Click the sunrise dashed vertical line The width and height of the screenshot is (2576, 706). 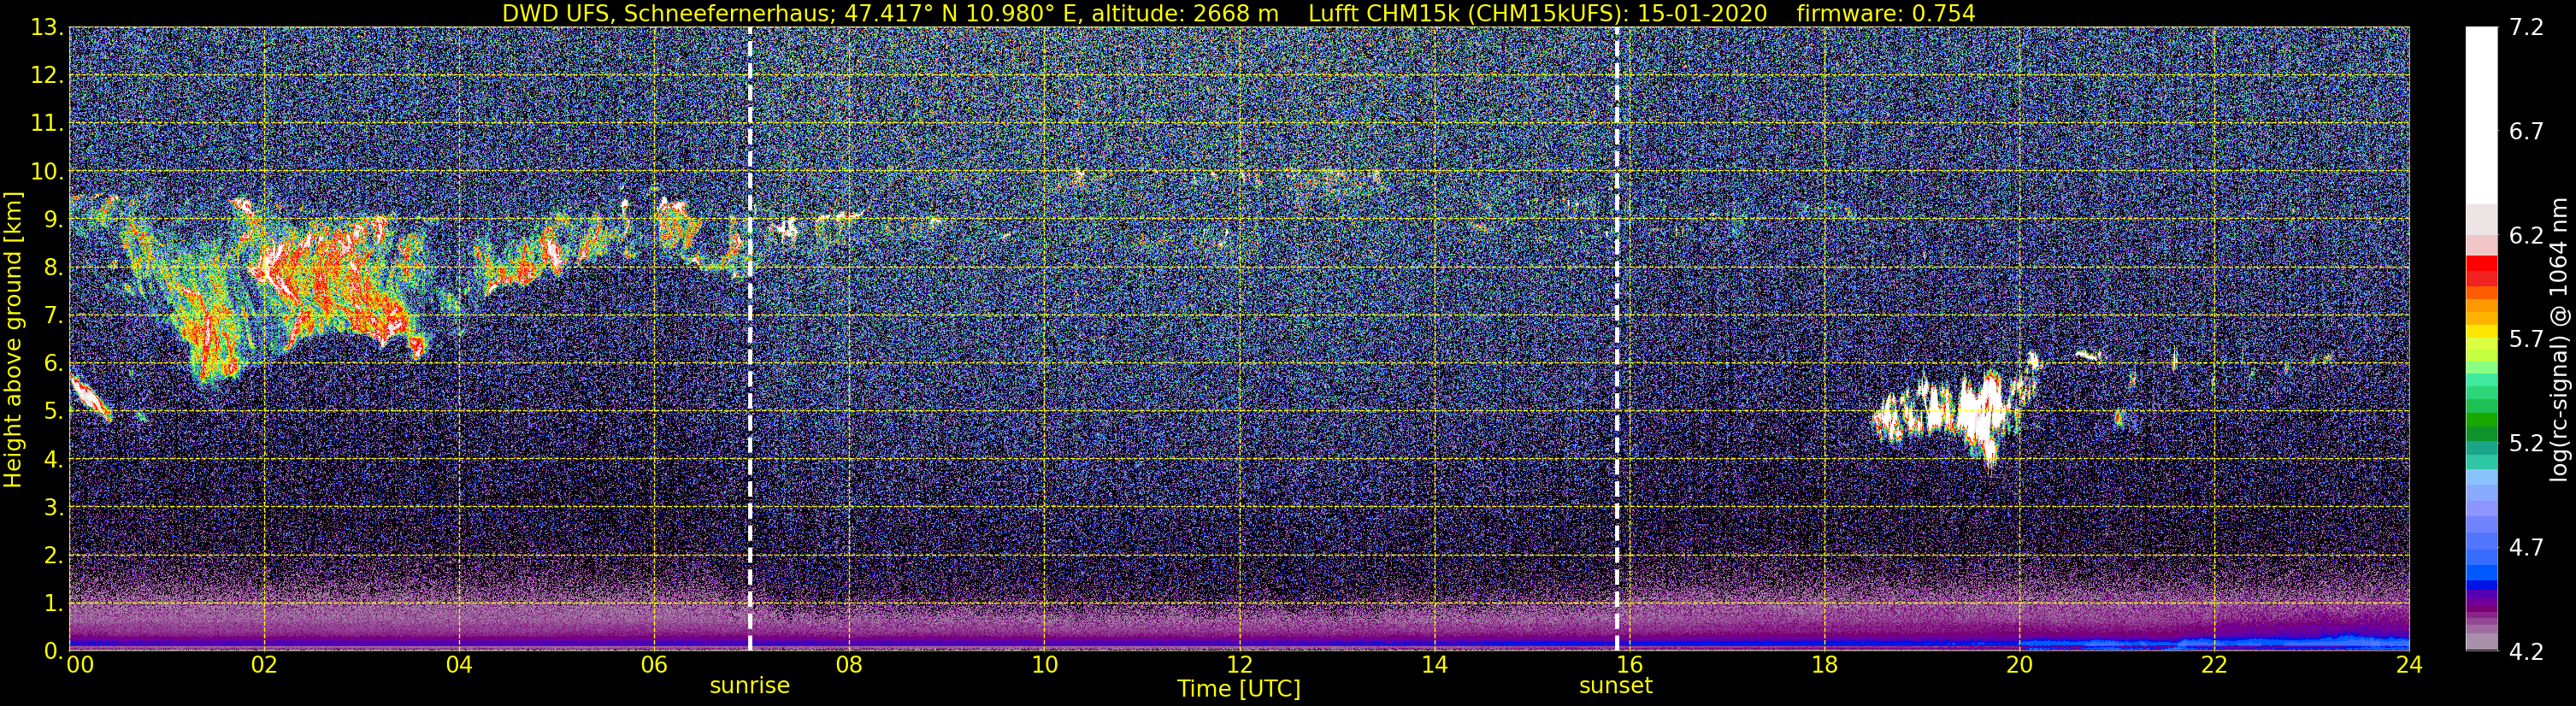tap(750, 338)
